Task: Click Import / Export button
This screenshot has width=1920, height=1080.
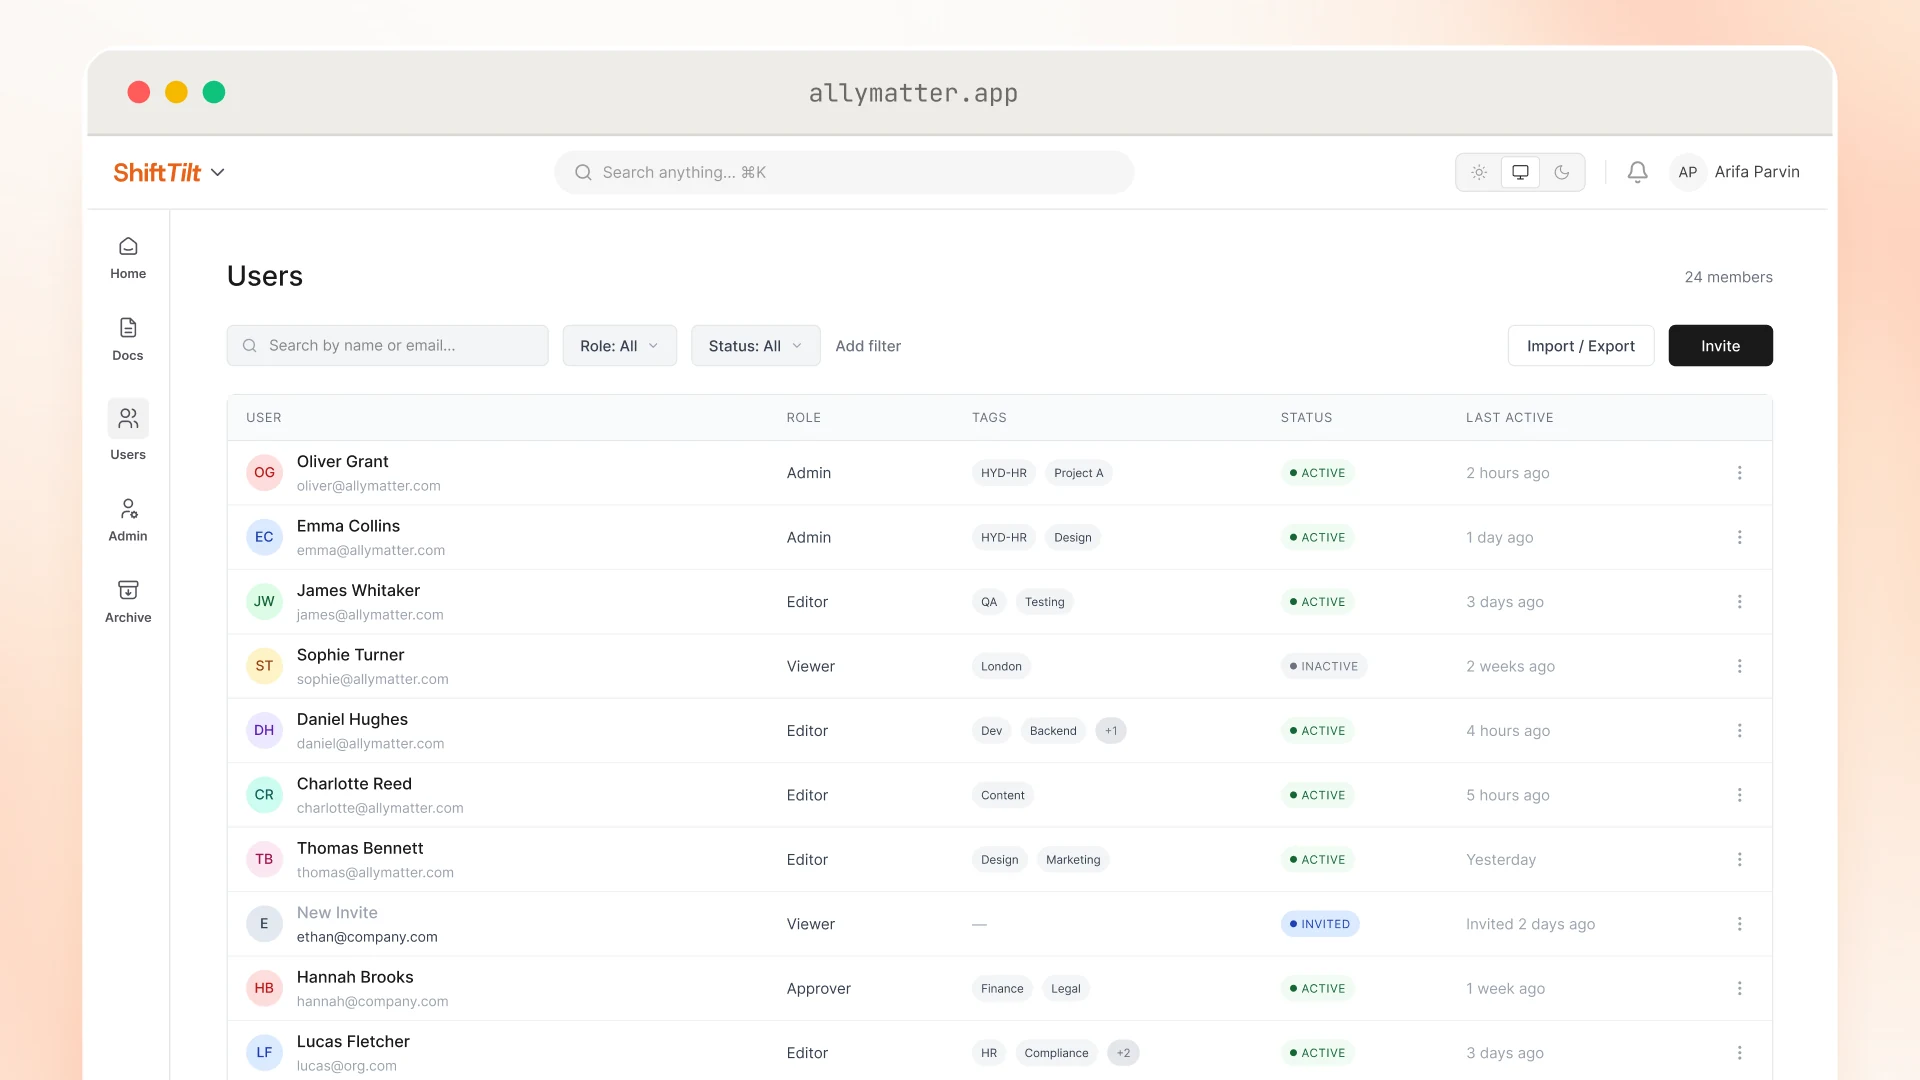Action: pos(1580,346)
